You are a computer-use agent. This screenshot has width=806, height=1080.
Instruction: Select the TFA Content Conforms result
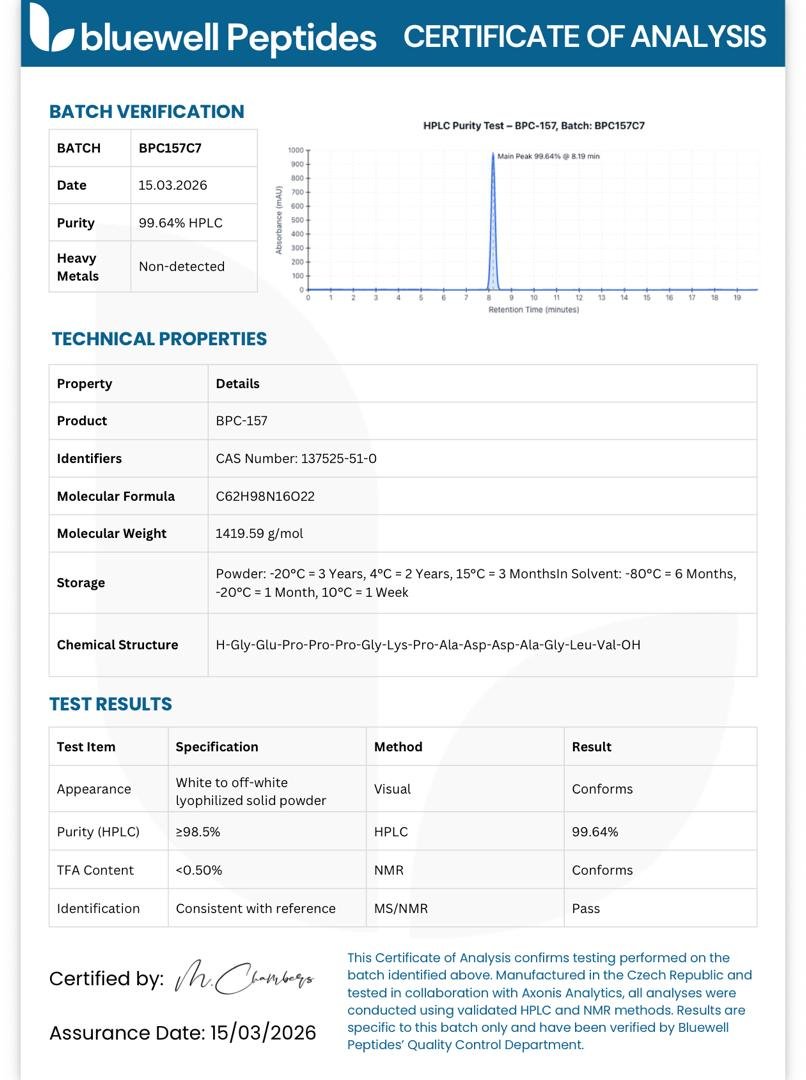tap(602, 871)
